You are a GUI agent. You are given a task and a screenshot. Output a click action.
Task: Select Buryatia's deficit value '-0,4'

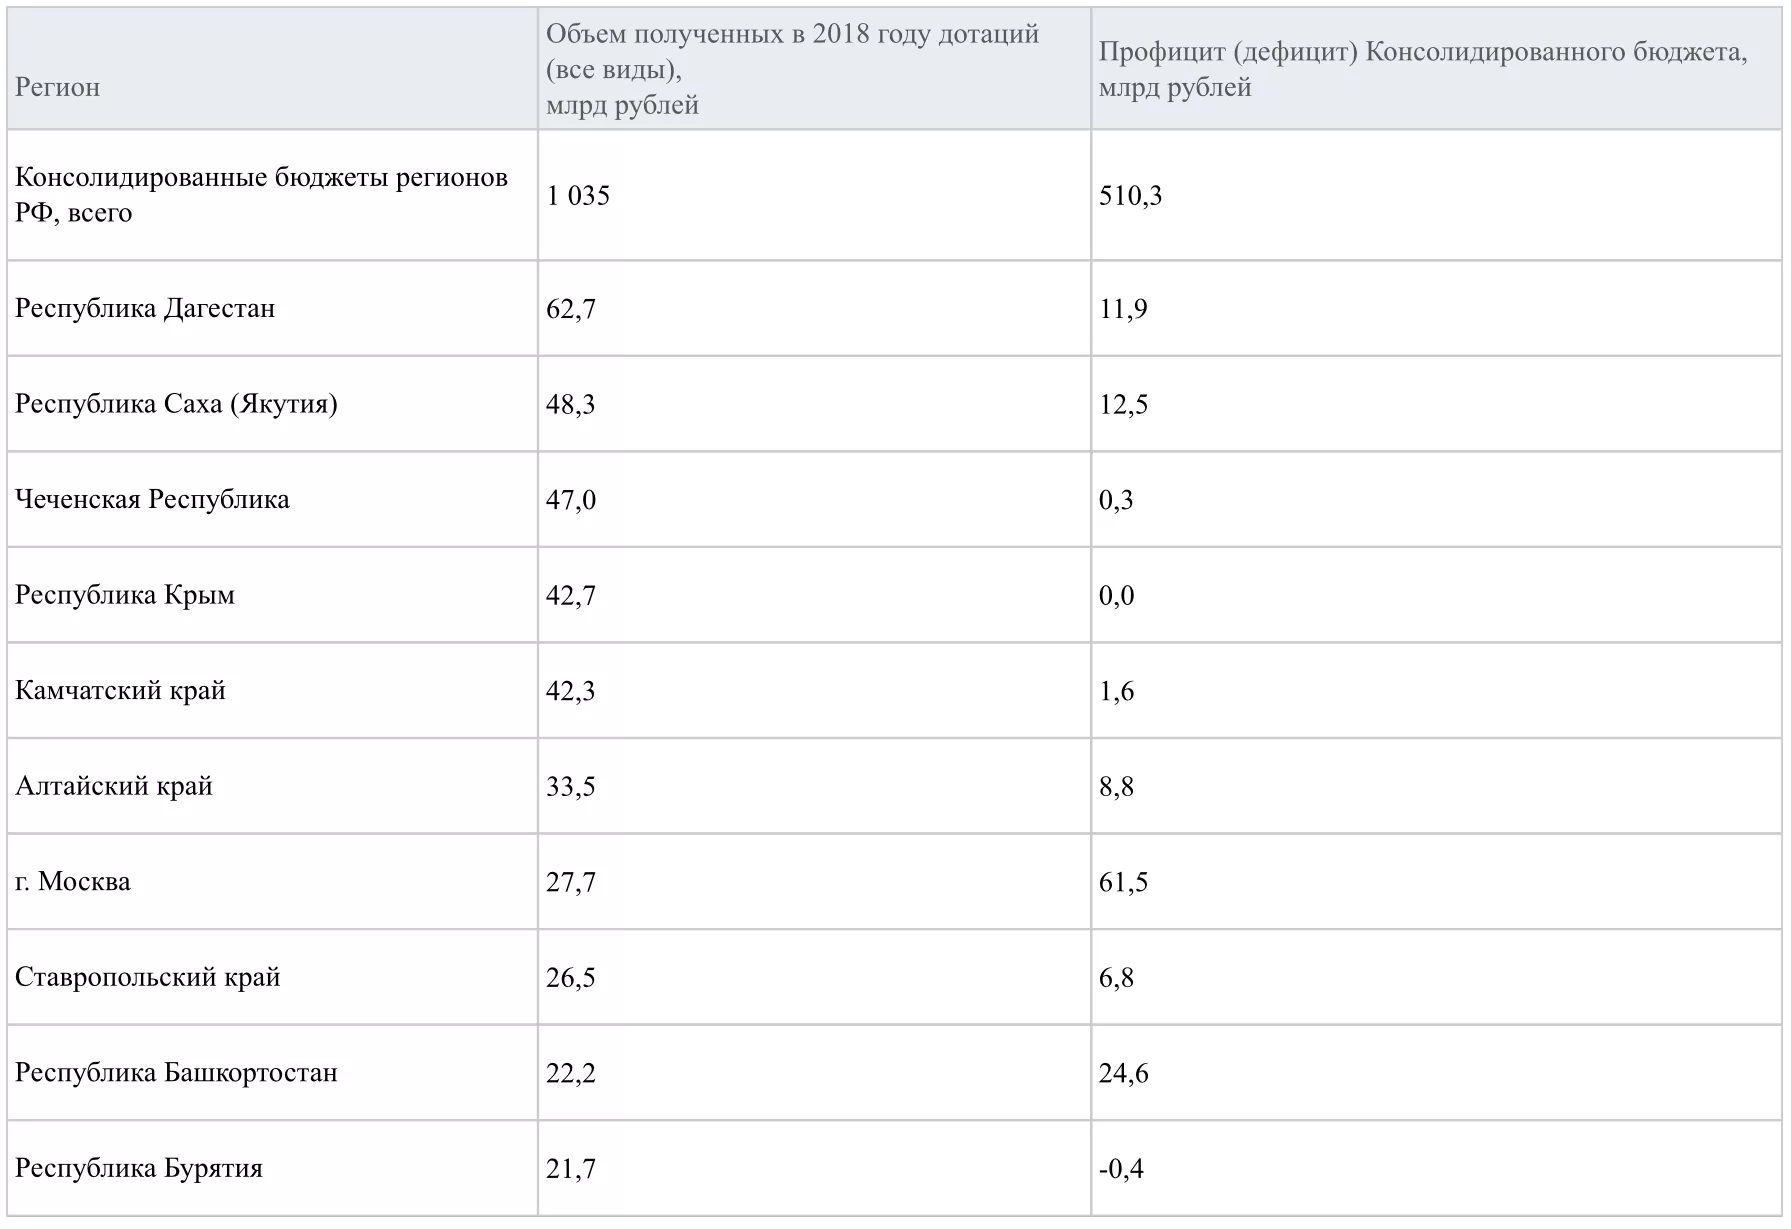tap(1121, 1168)
